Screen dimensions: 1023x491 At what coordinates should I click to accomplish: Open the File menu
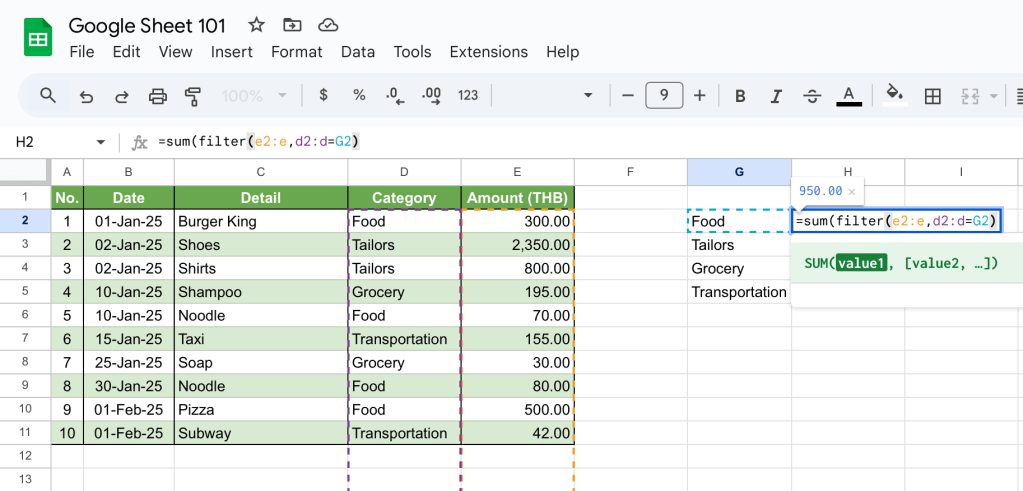(x=82, y=52)
